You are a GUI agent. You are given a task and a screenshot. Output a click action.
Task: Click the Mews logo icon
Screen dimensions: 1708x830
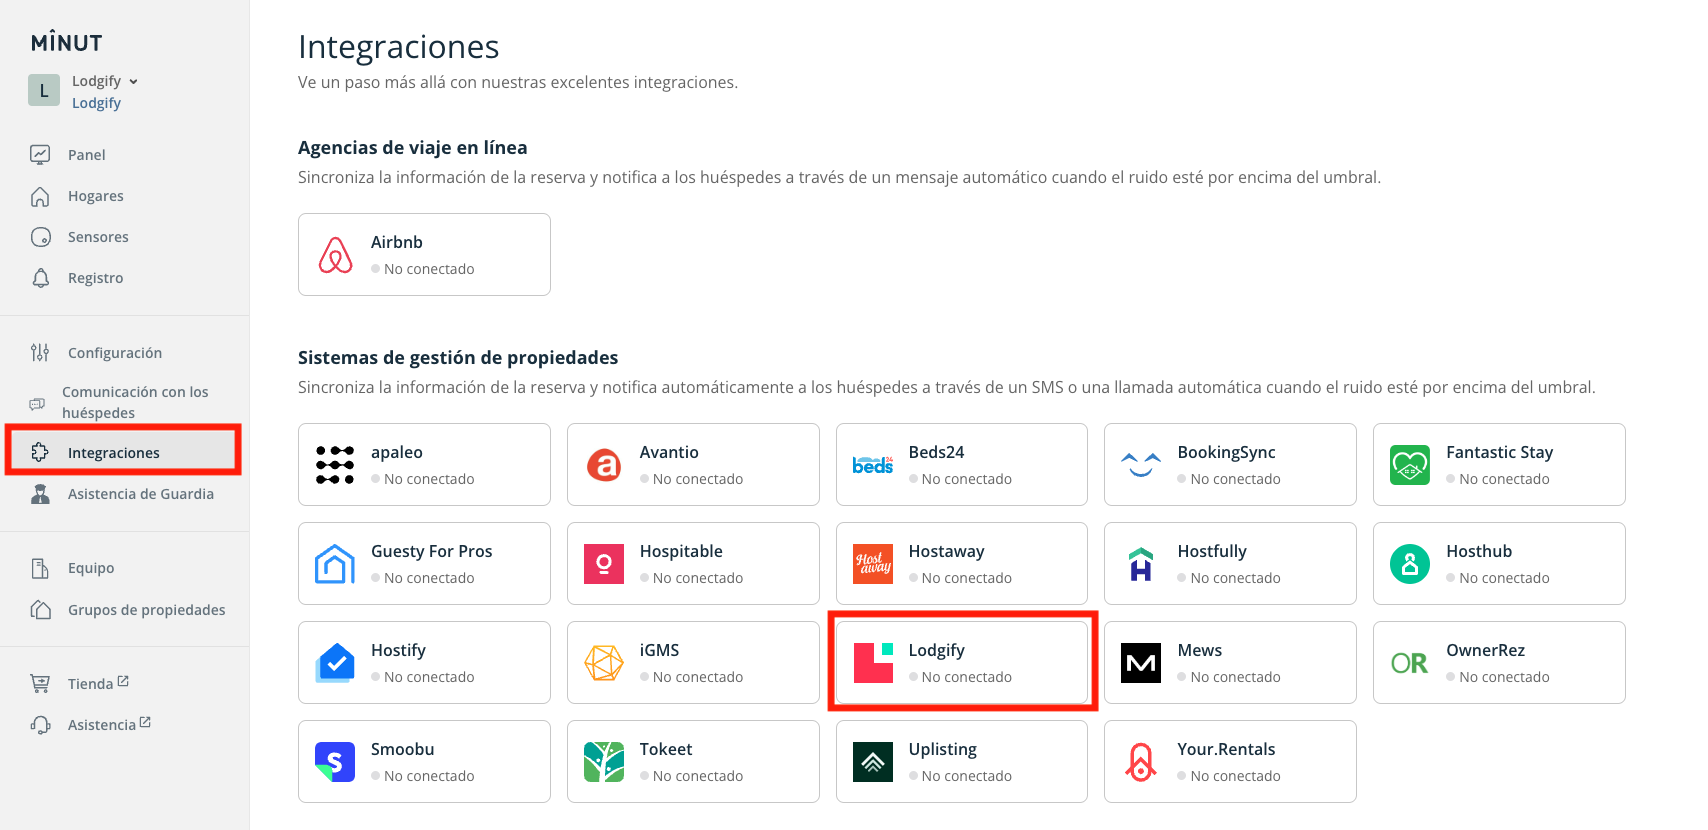[1141, 663]
